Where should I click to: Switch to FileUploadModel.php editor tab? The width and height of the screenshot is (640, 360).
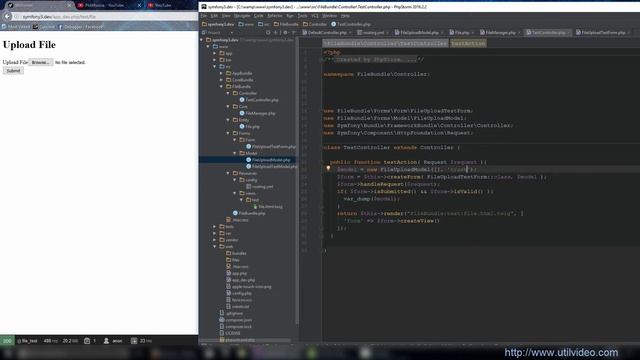pos(419,32)
